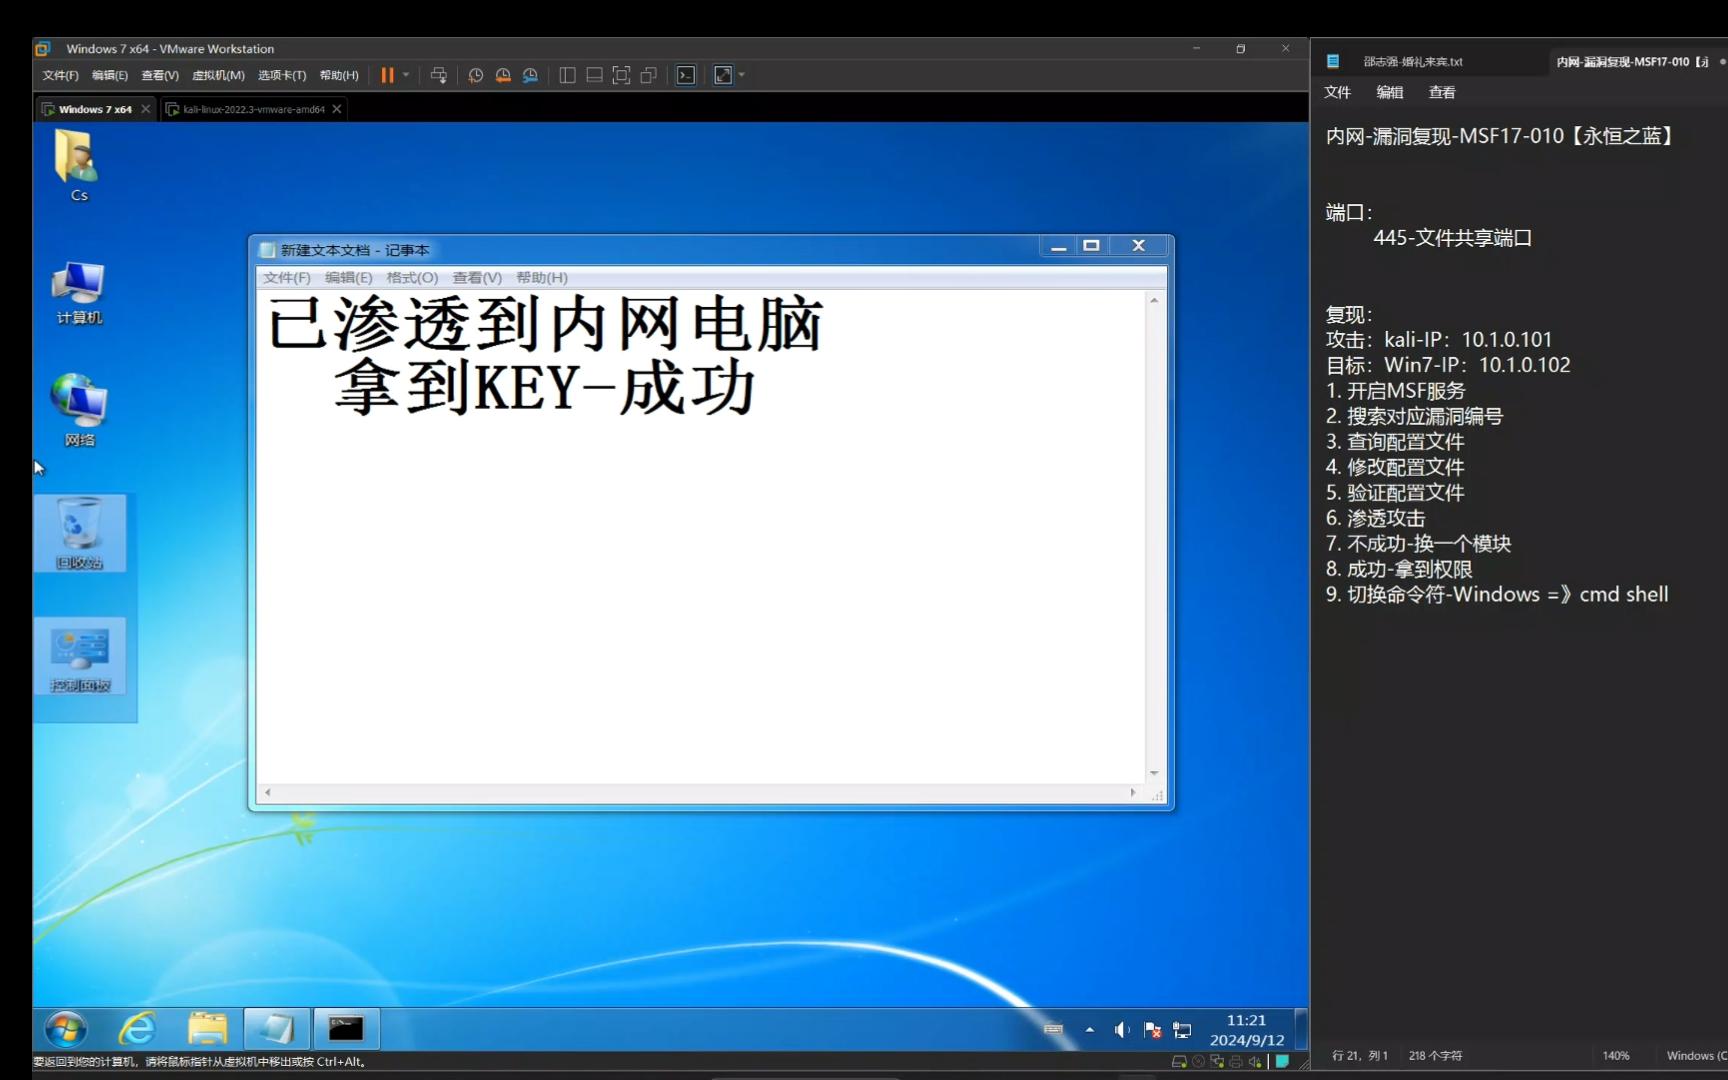Click Notepad horizontal scrollbar right arrow

click(1133, 792)
